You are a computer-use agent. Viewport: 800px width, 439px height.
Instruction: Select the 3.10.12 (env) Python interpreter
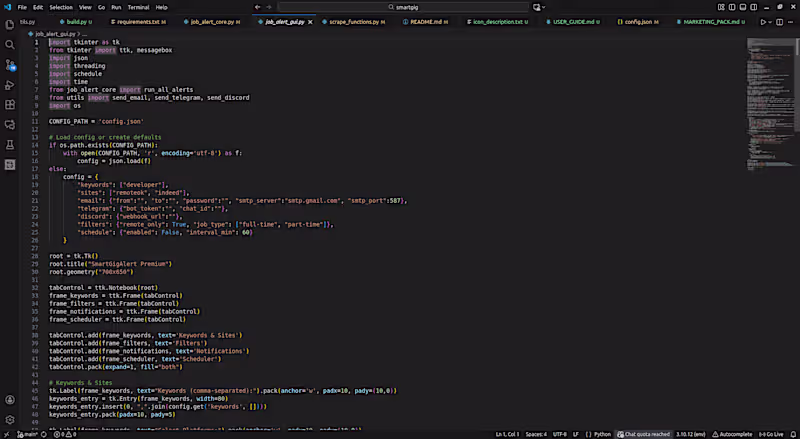pyautogui.click(x=690, y=434)
